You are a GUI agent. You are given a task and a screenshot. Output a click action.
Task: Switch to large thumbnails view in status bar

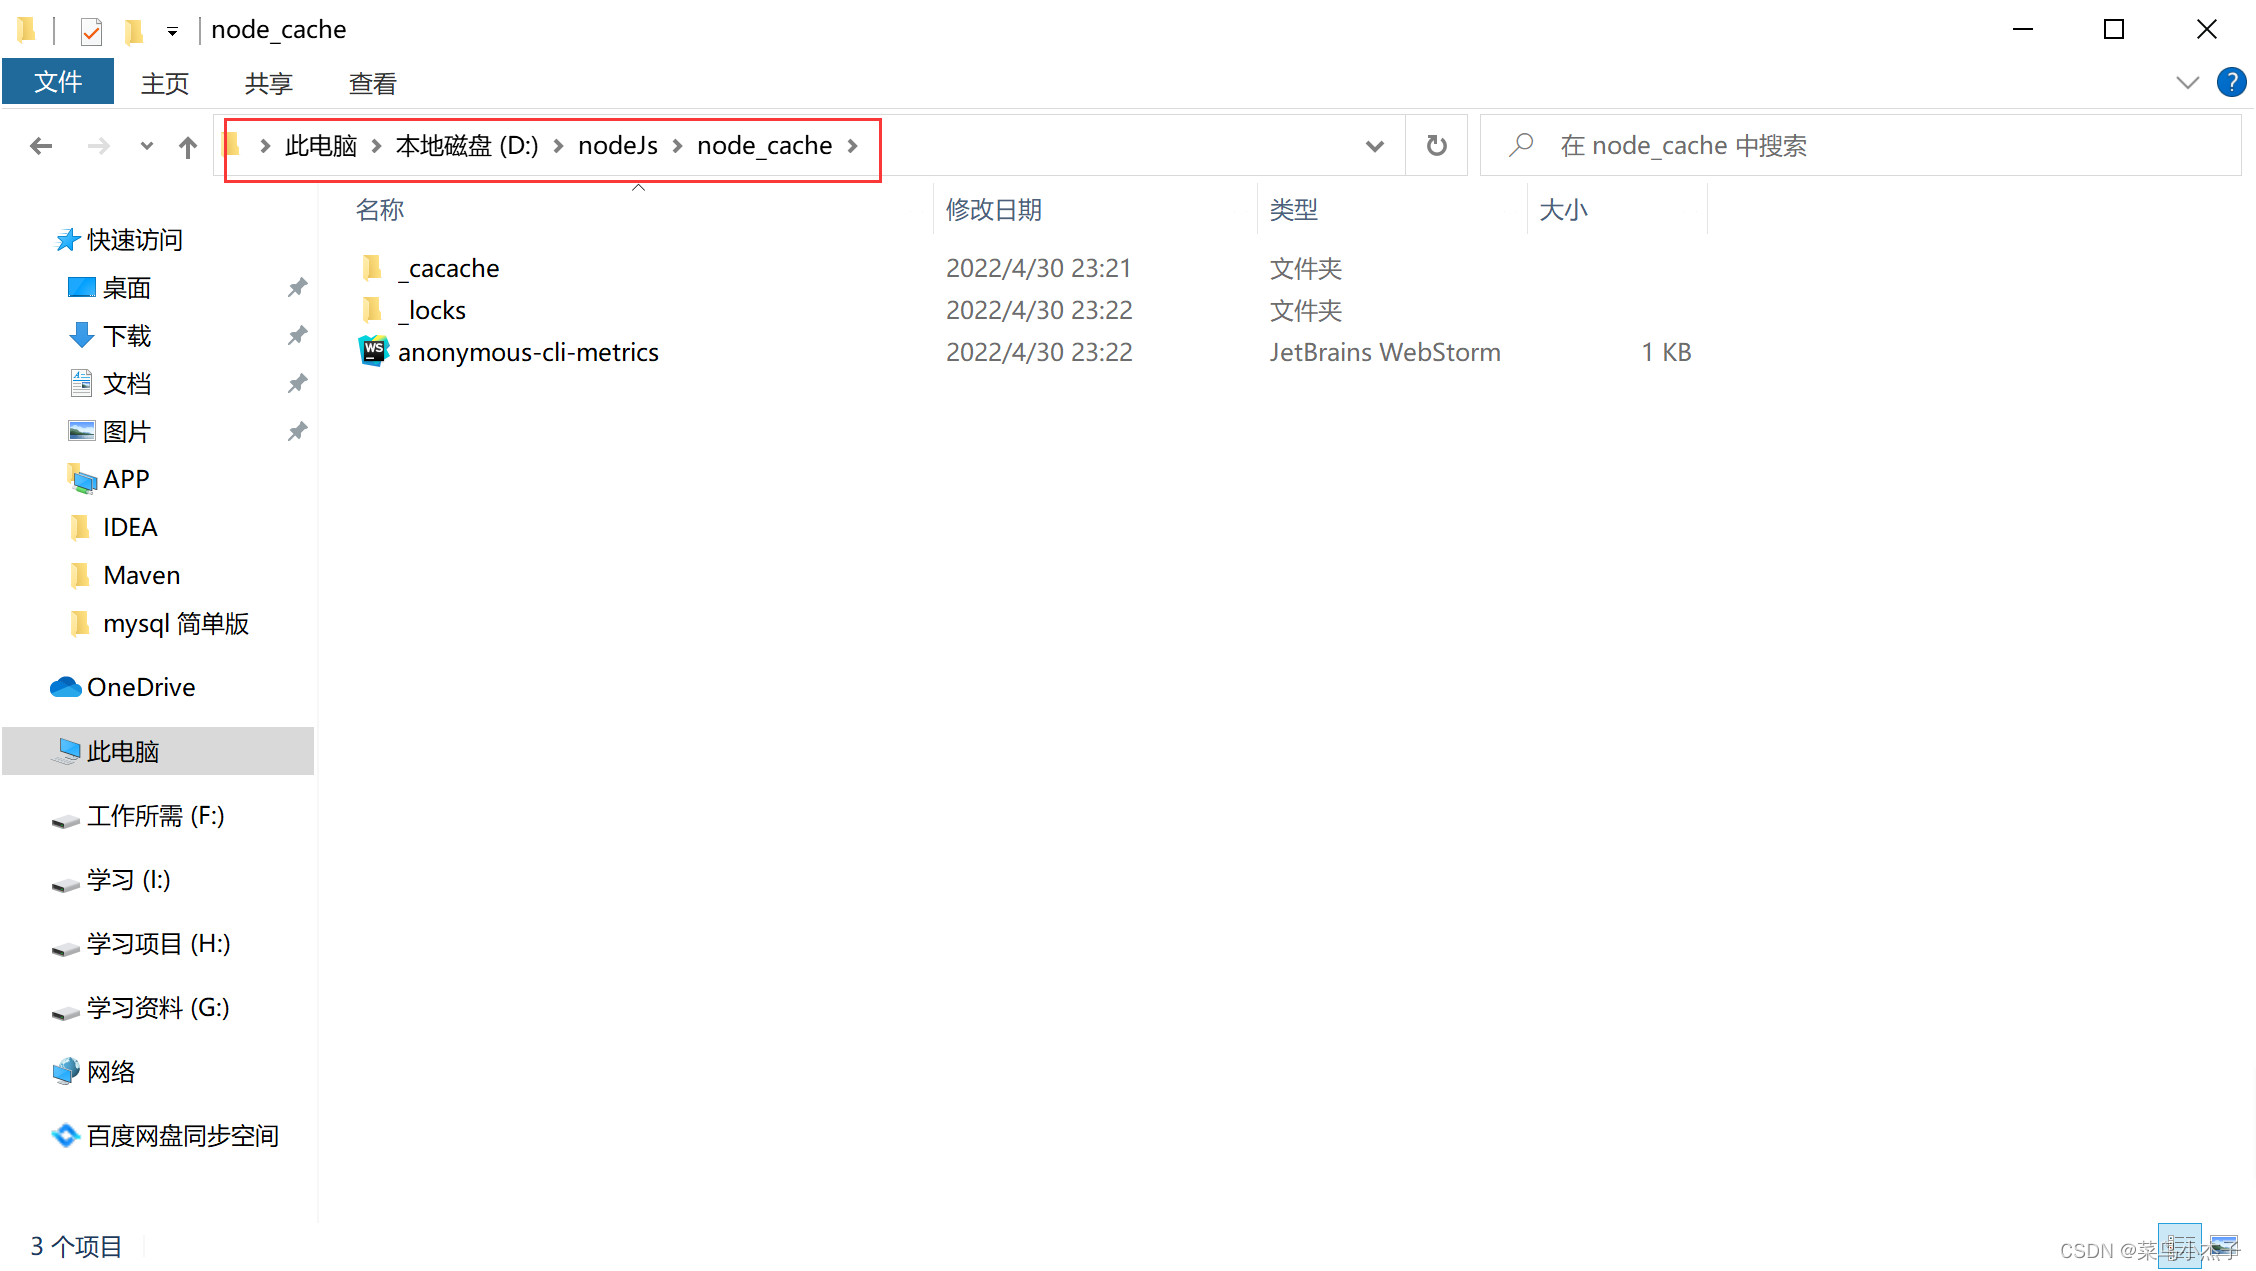tap(2224, 1246)
